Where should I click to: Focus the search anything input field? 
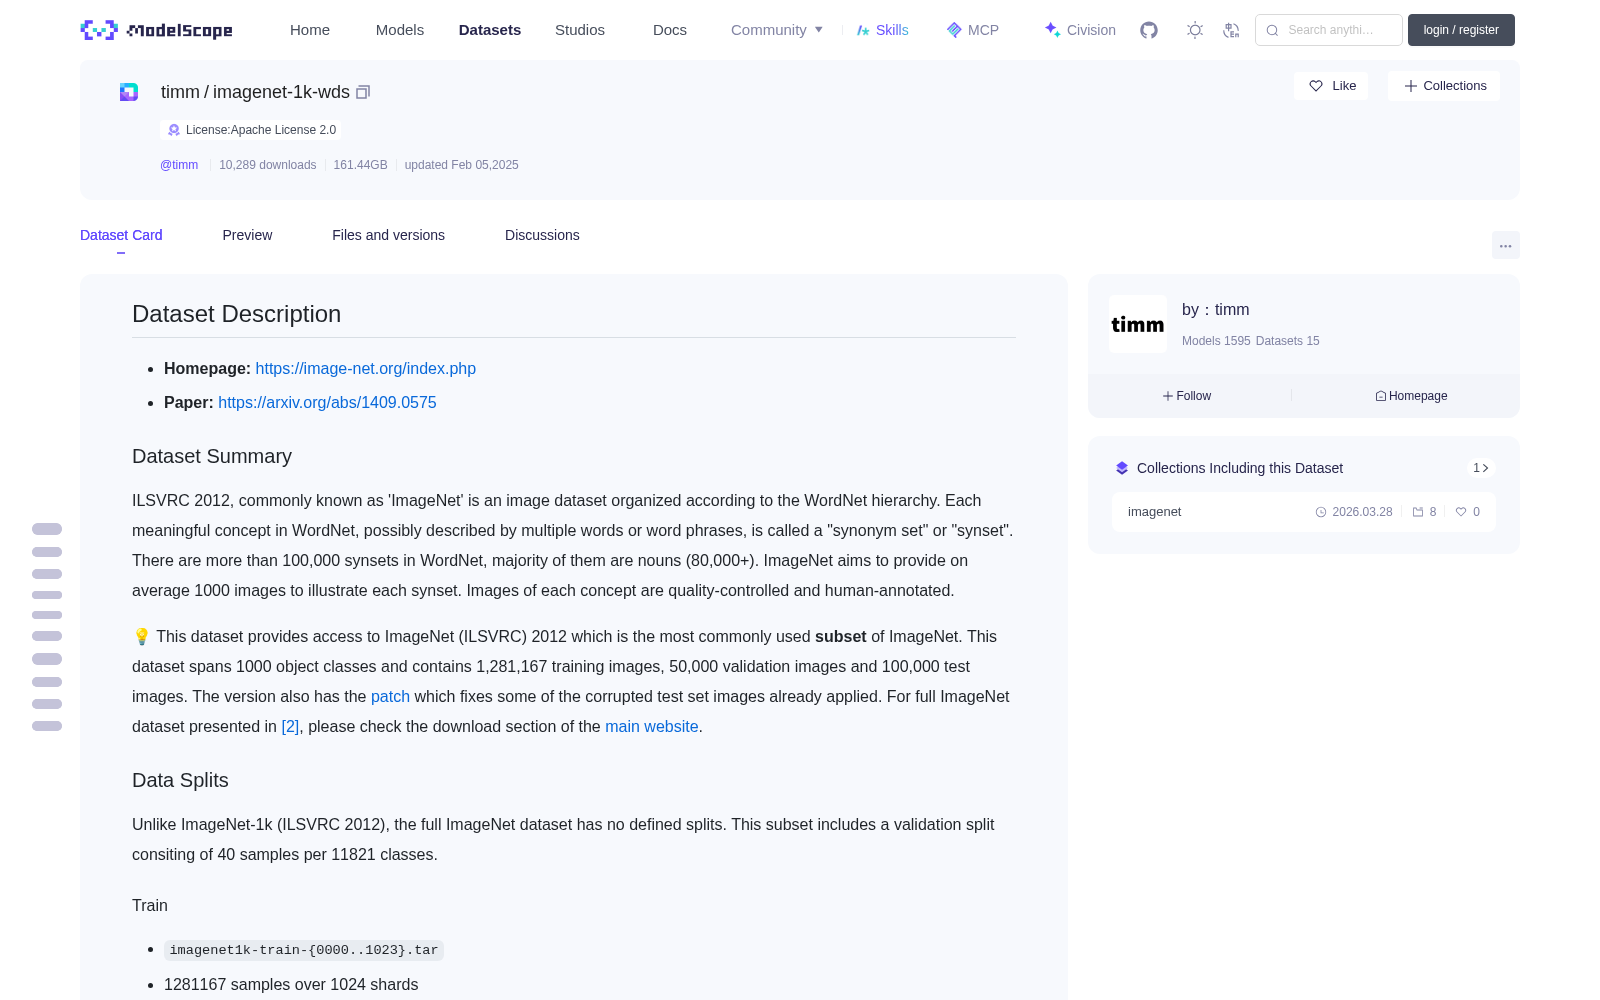coord(1329,30)
